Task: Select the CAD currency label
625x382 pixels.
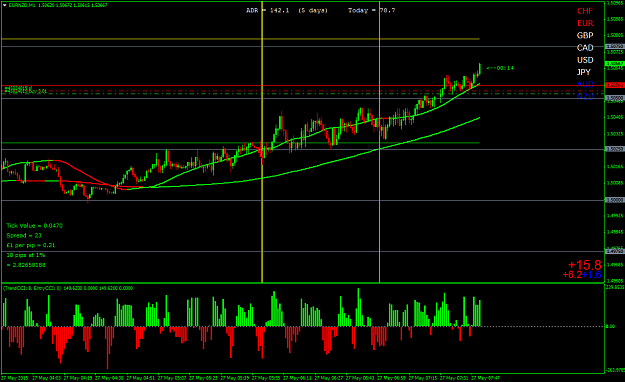Action: (x=585, y=48)
